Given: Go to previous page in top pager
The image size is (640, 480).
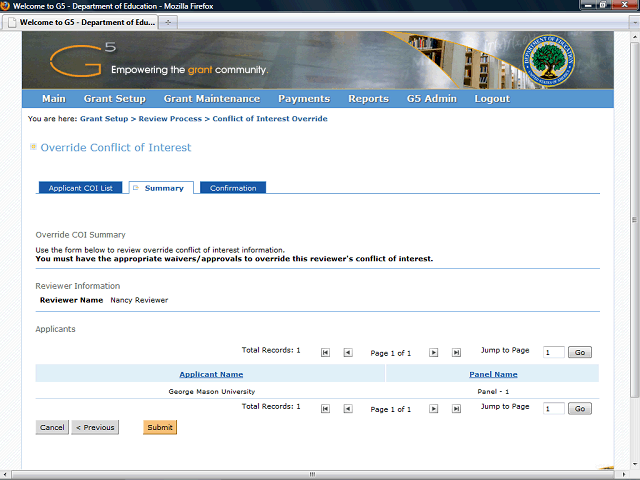Looking at the screenshot, I should click(348, 353).
